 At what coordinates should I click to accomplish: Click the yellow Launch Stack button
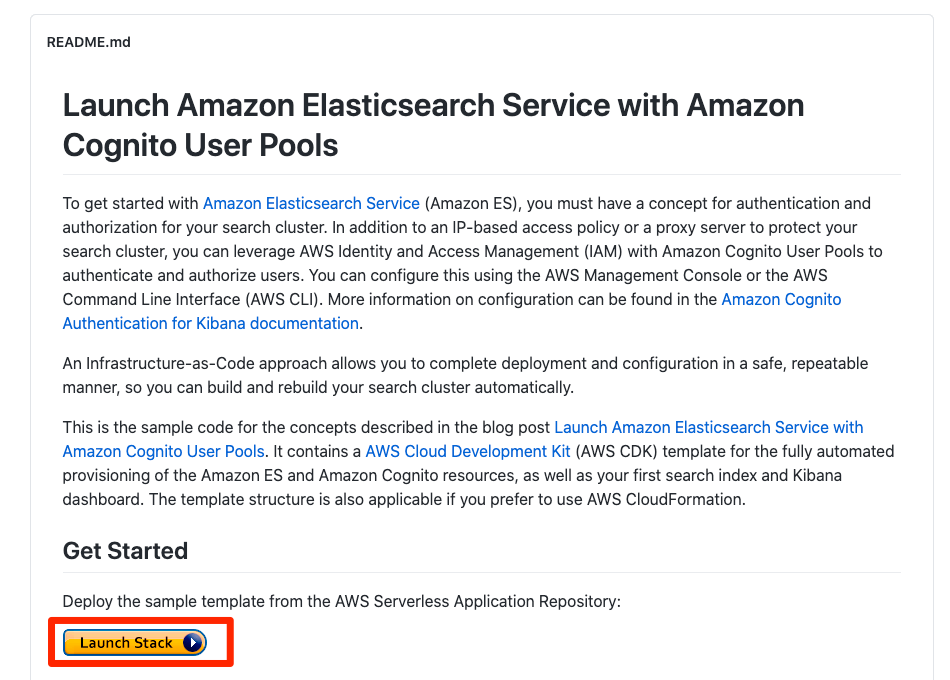coord(135,642)
